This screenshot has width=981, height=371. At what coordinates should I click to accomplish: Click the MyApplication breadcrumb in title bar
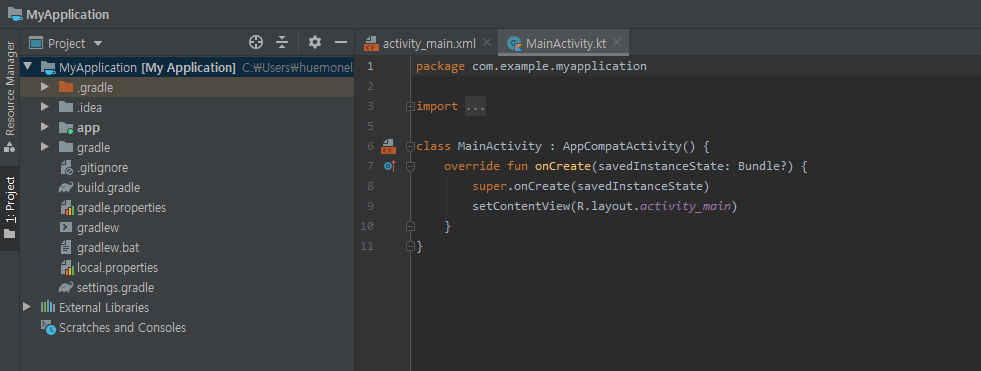click(x=68, y=14)
